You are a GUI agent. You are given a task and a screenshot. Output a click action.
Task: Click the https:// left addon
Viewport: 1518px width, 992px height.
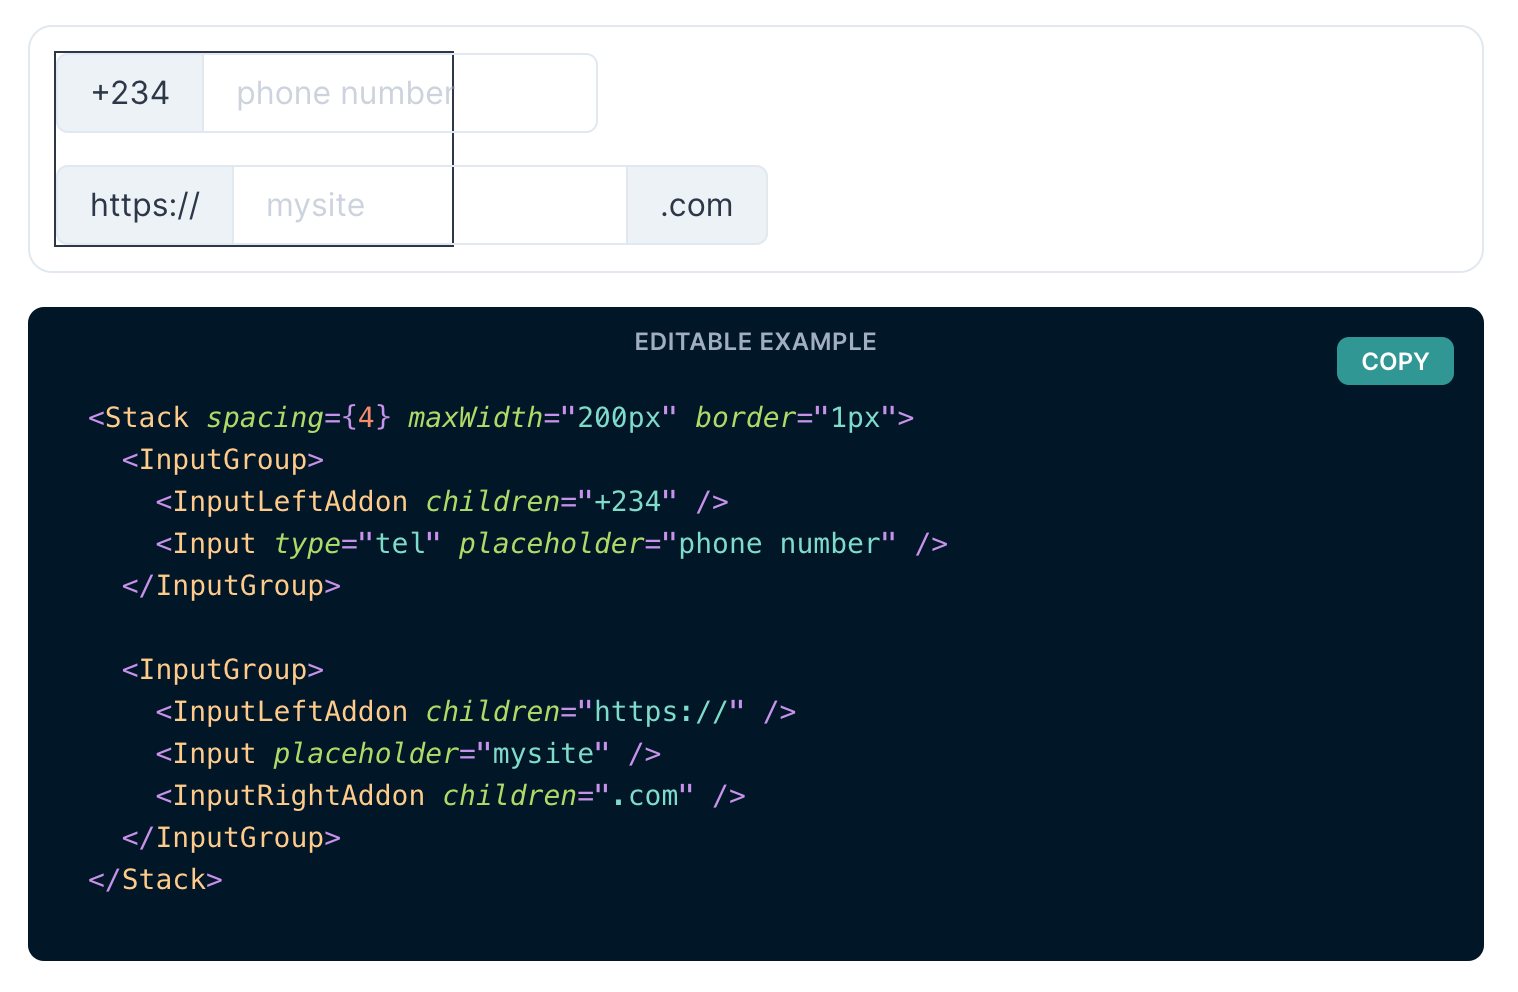click(143, 205)
